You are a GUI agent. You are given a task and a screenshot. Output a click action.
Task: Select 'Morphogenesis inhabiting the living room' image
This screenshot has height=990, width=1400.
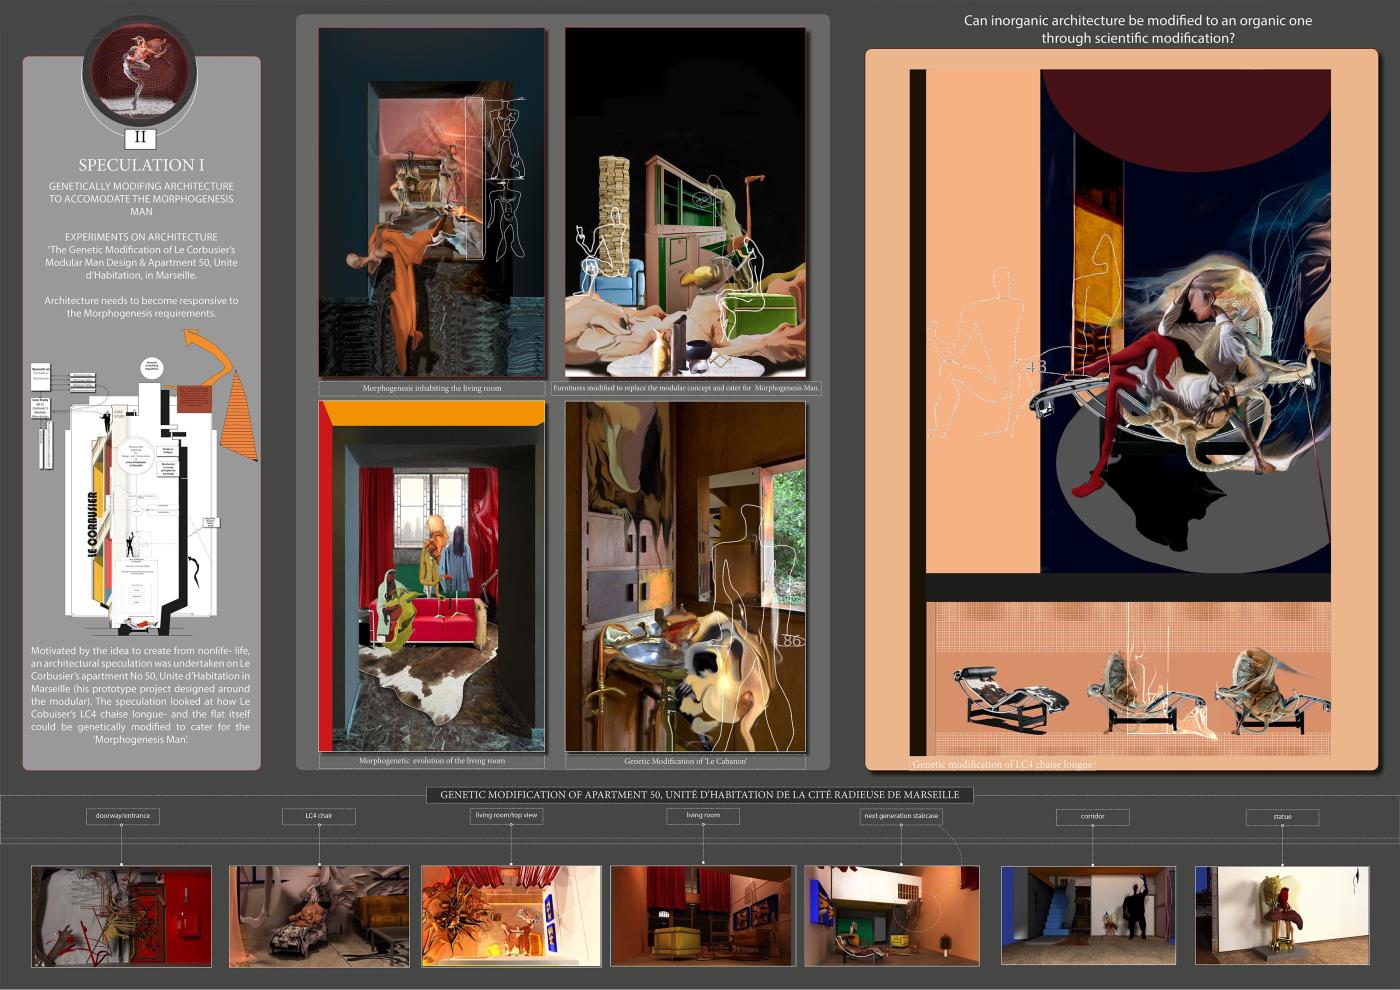coord(432,201)
